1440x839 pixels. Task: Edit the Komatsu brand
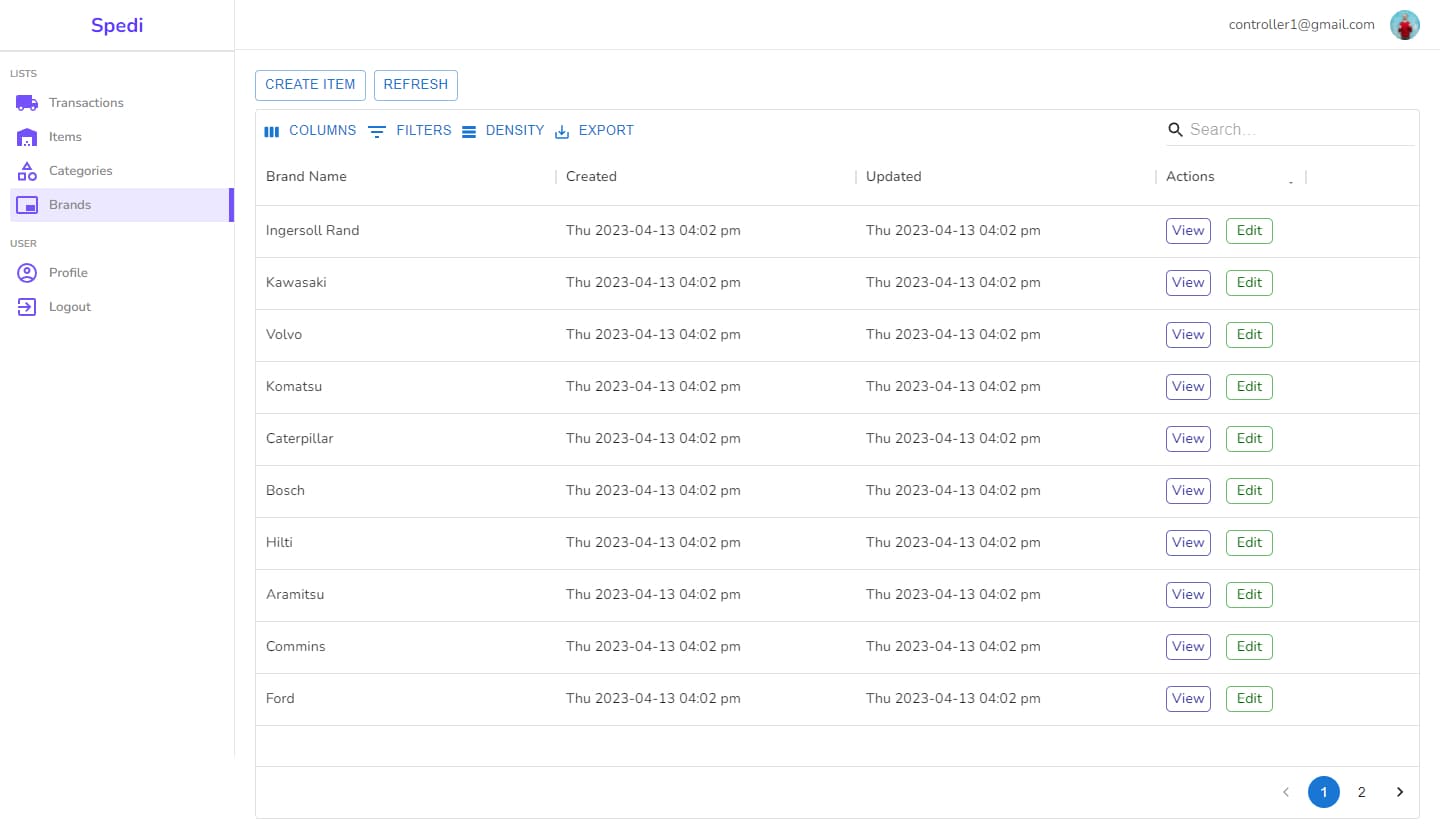1249,387
